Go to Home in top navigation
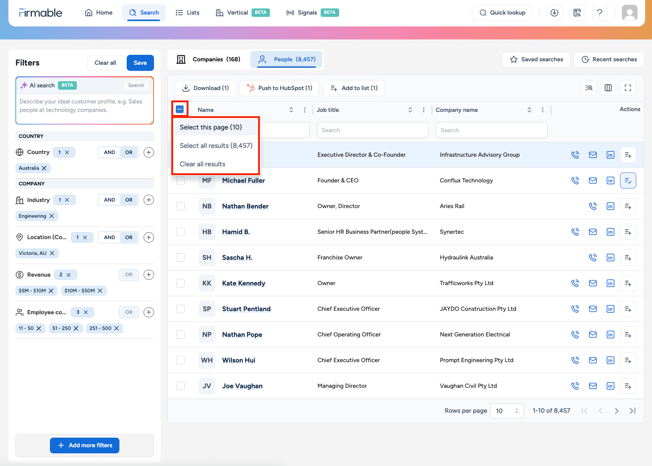Screen dimensions: 652x466 click(99, 13)
